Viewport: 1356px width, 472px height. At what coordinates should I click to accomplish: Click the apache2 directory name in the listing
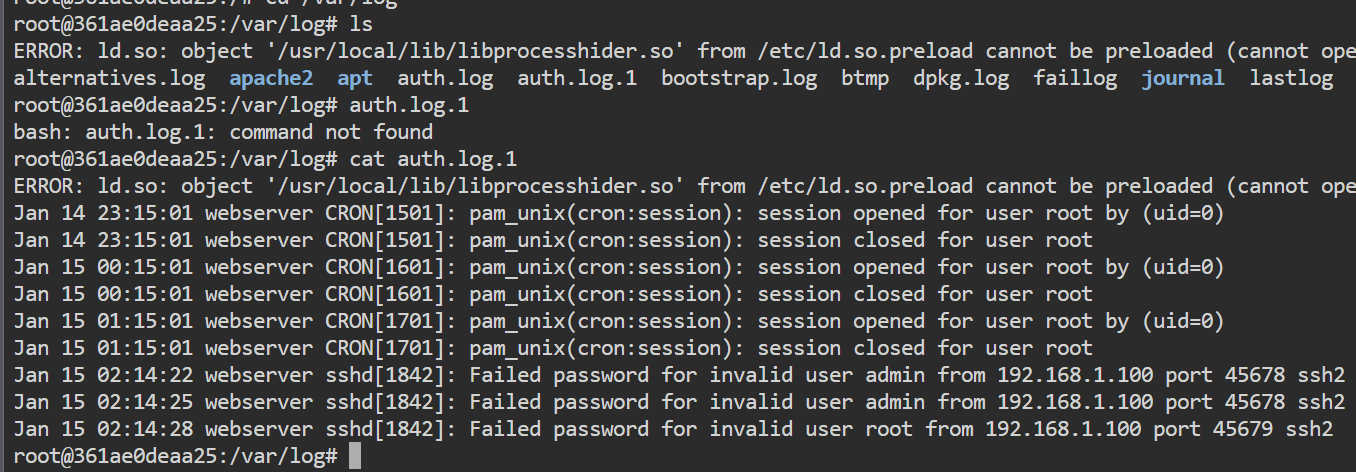tap(273, 78)
